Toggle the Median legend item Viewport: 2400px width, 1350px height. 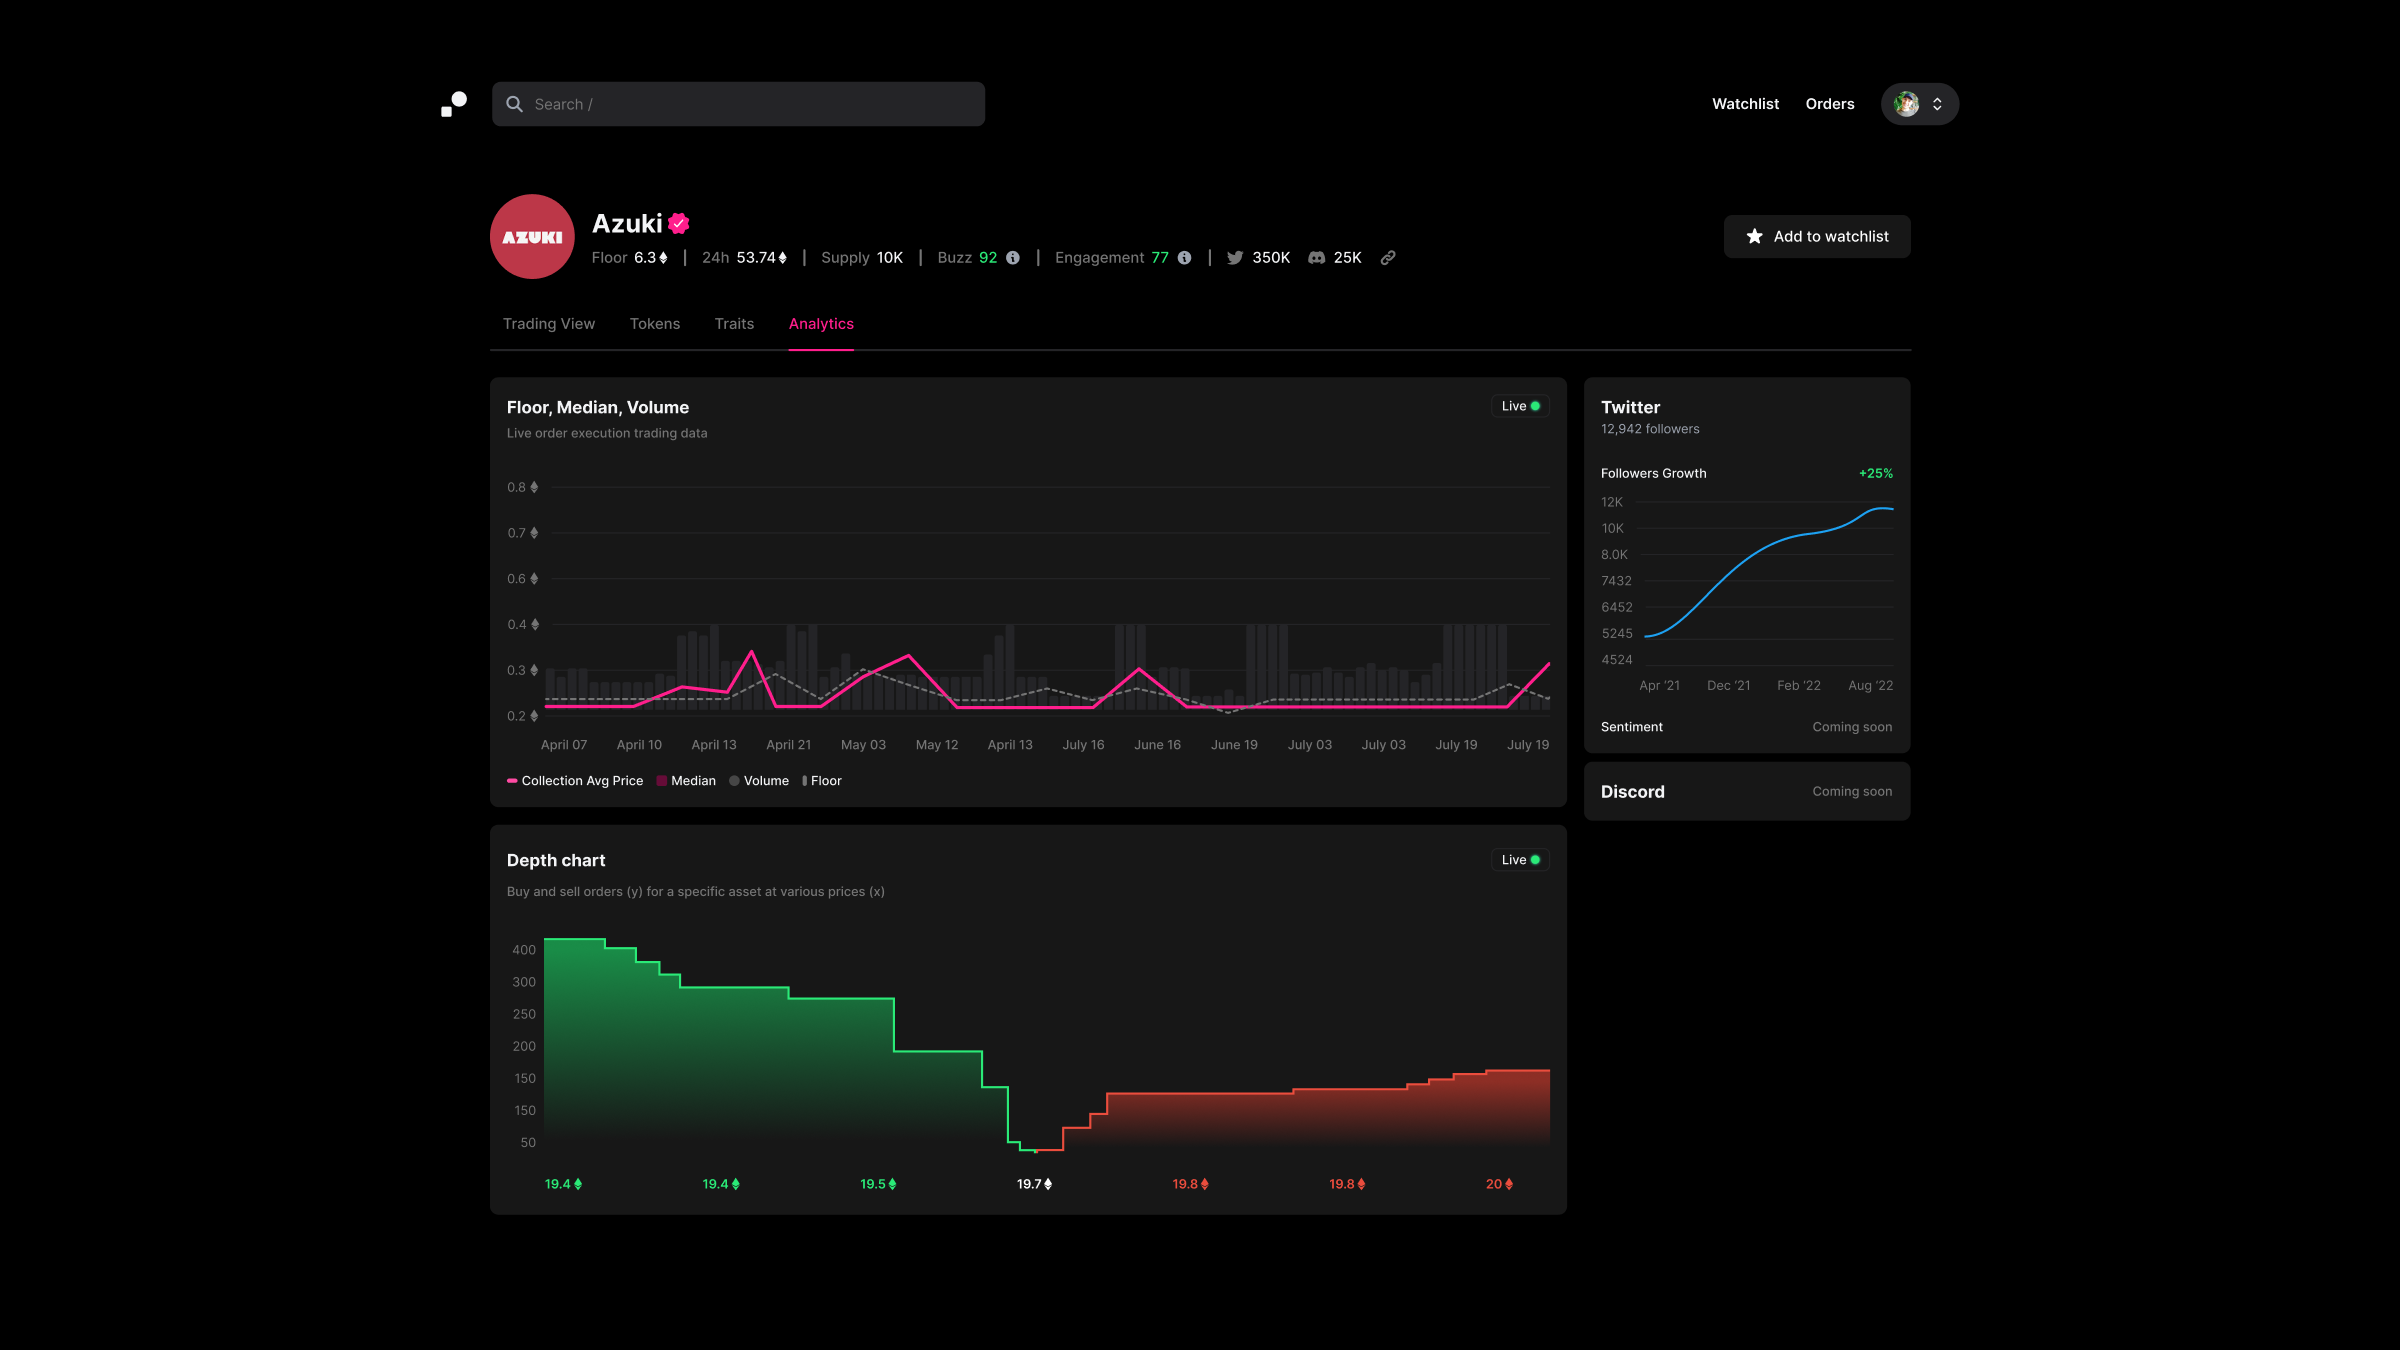click(686, 781)
